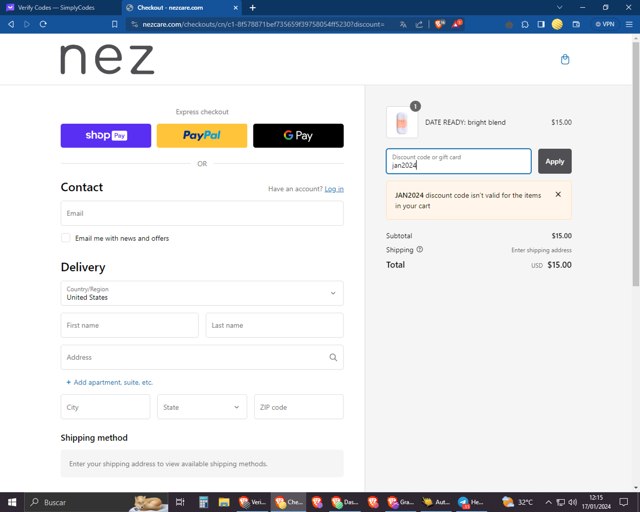
Task: Open the notification center icon
Action: point(623,502)
